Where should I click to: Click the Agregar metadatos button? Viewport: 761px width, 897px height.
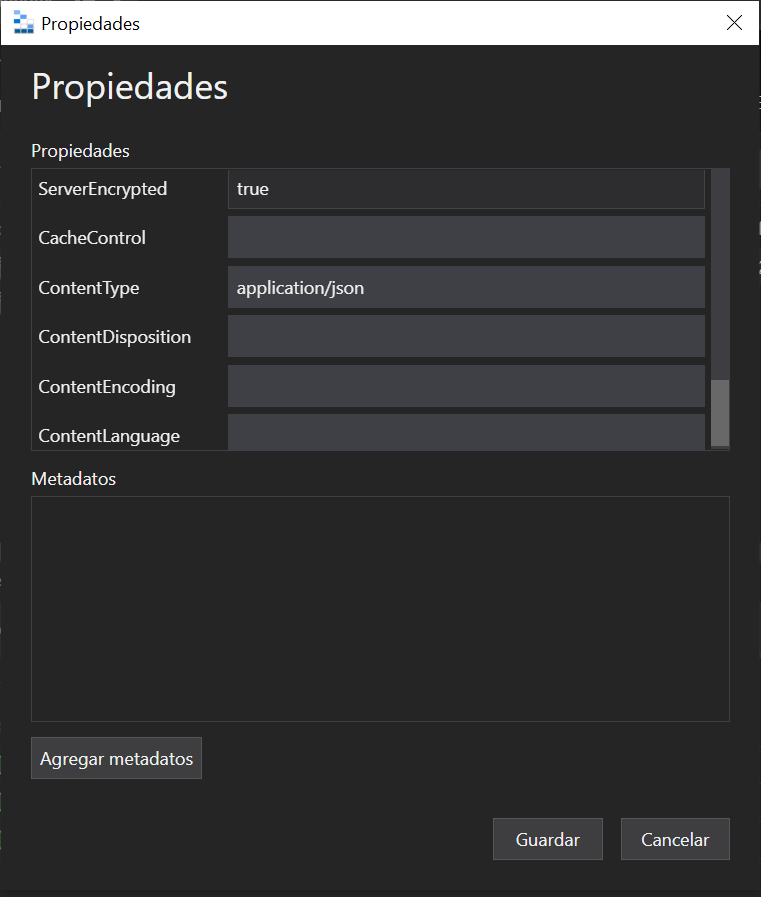(x=116, y=758)
